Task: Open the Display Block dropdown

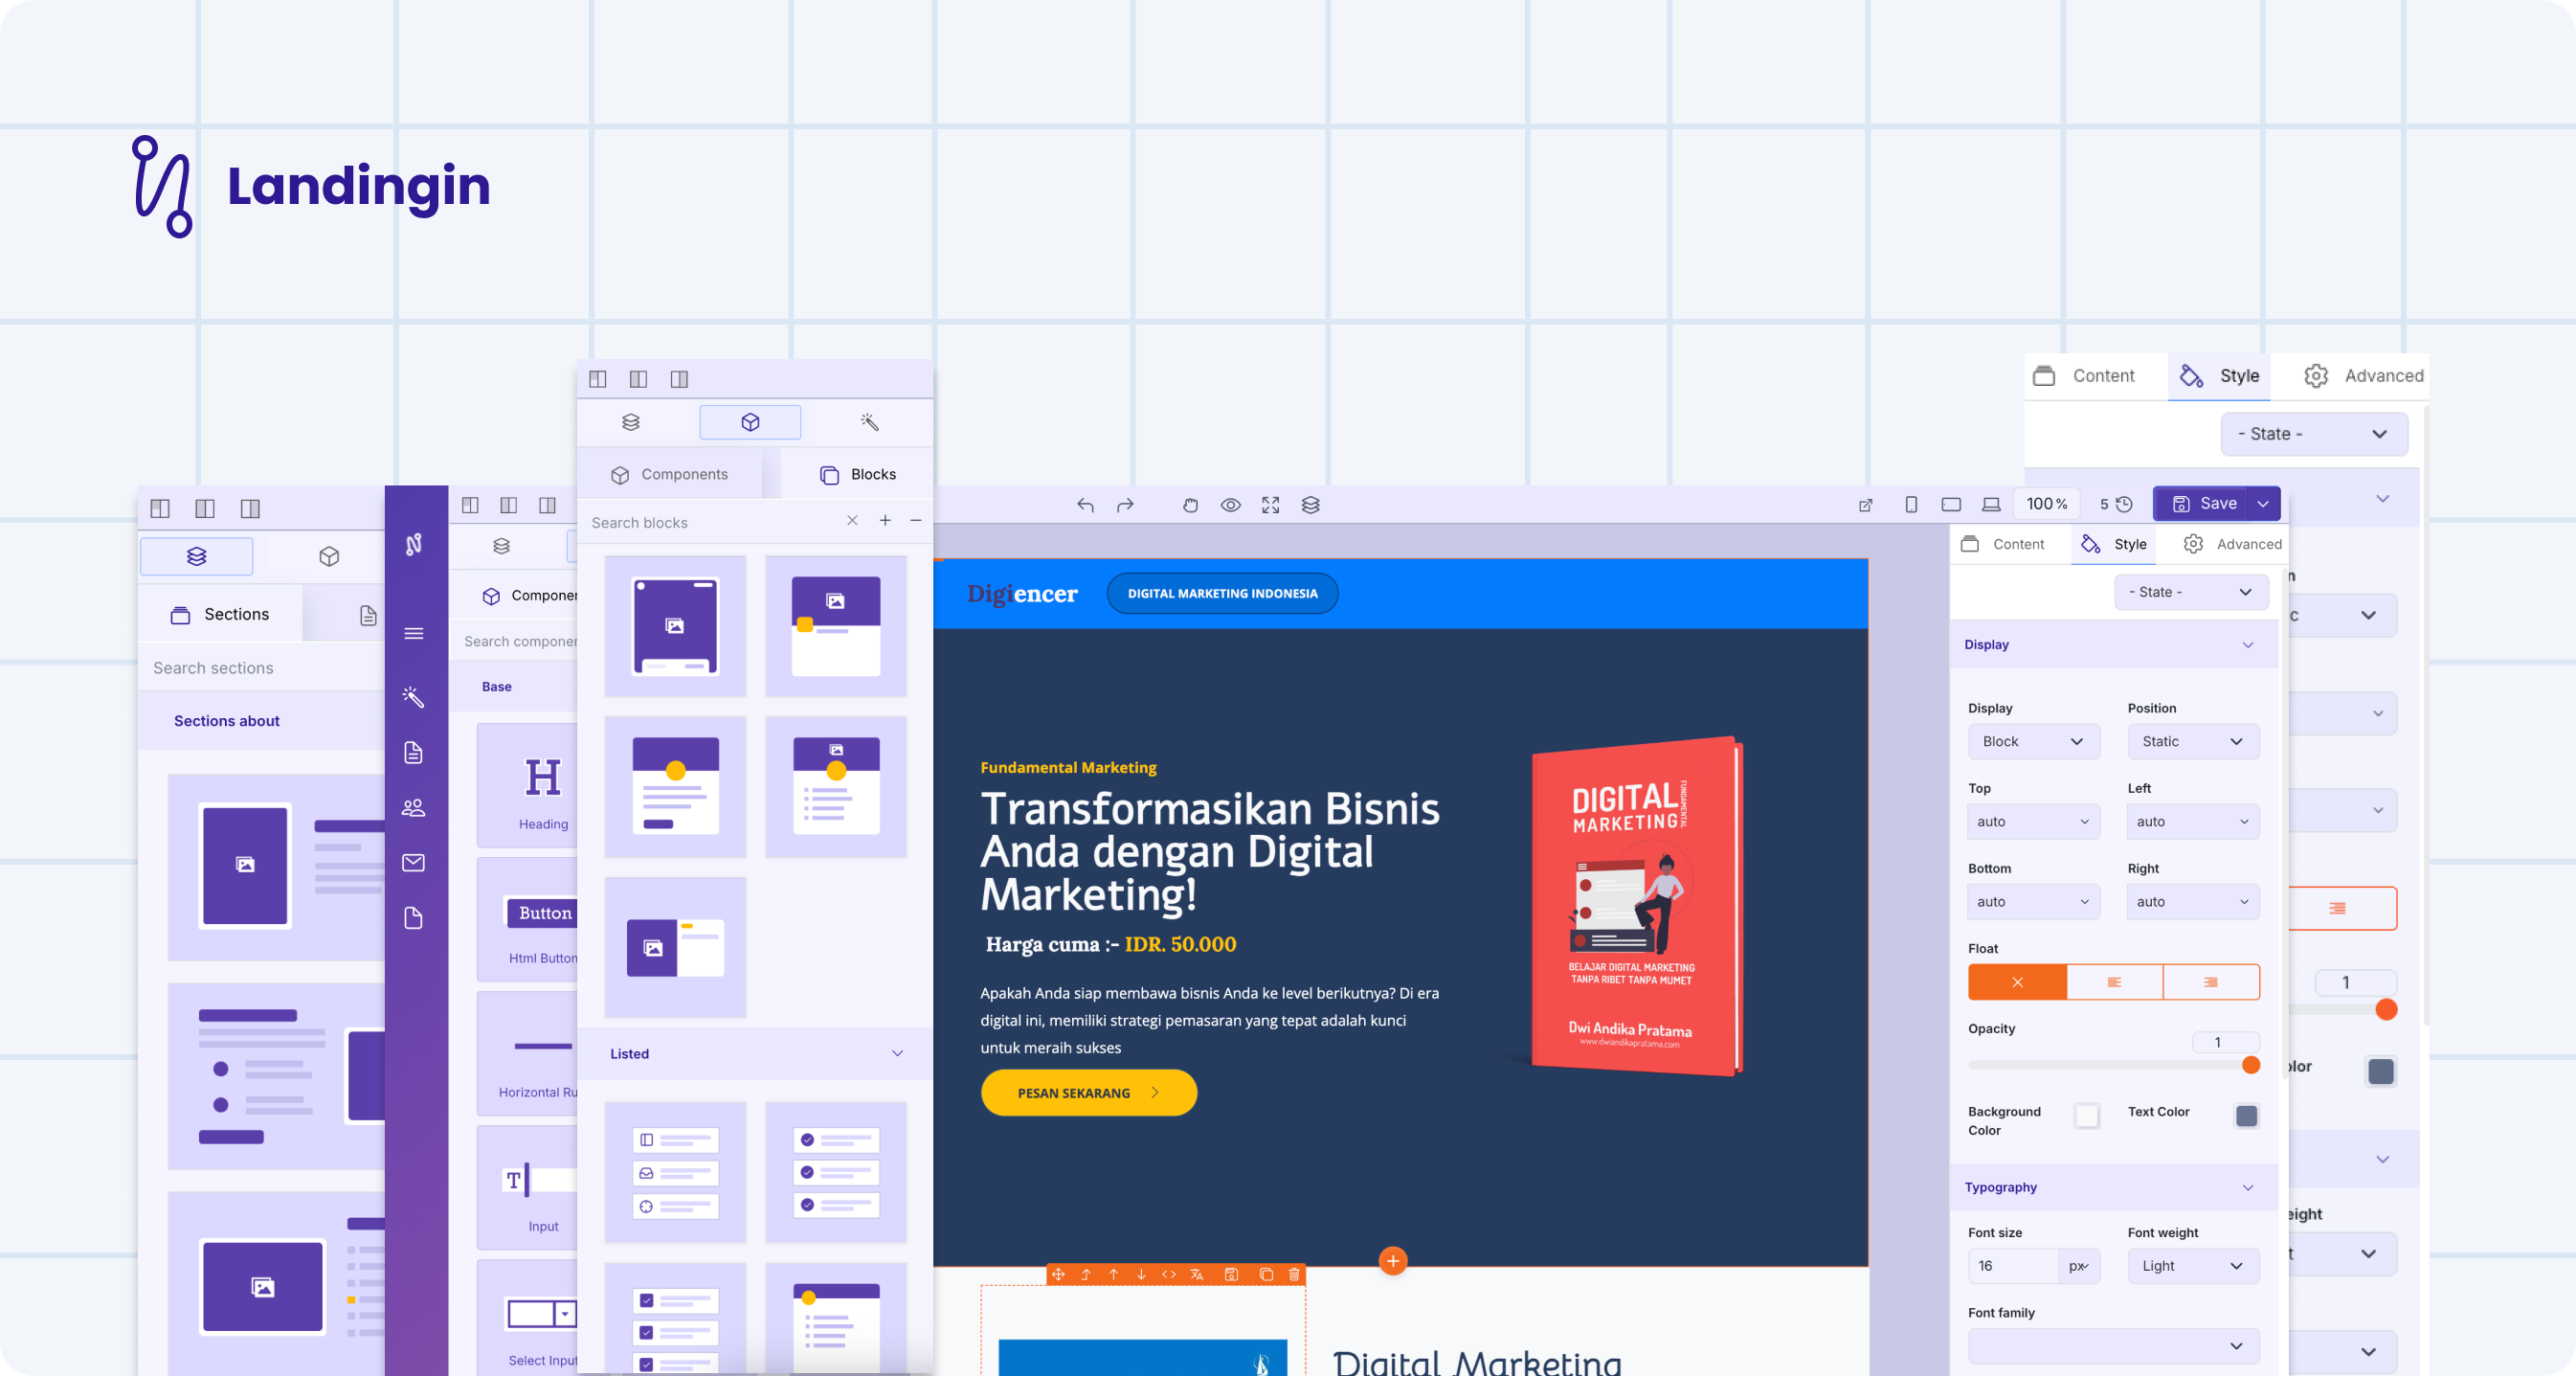Action: (2032, 741)
